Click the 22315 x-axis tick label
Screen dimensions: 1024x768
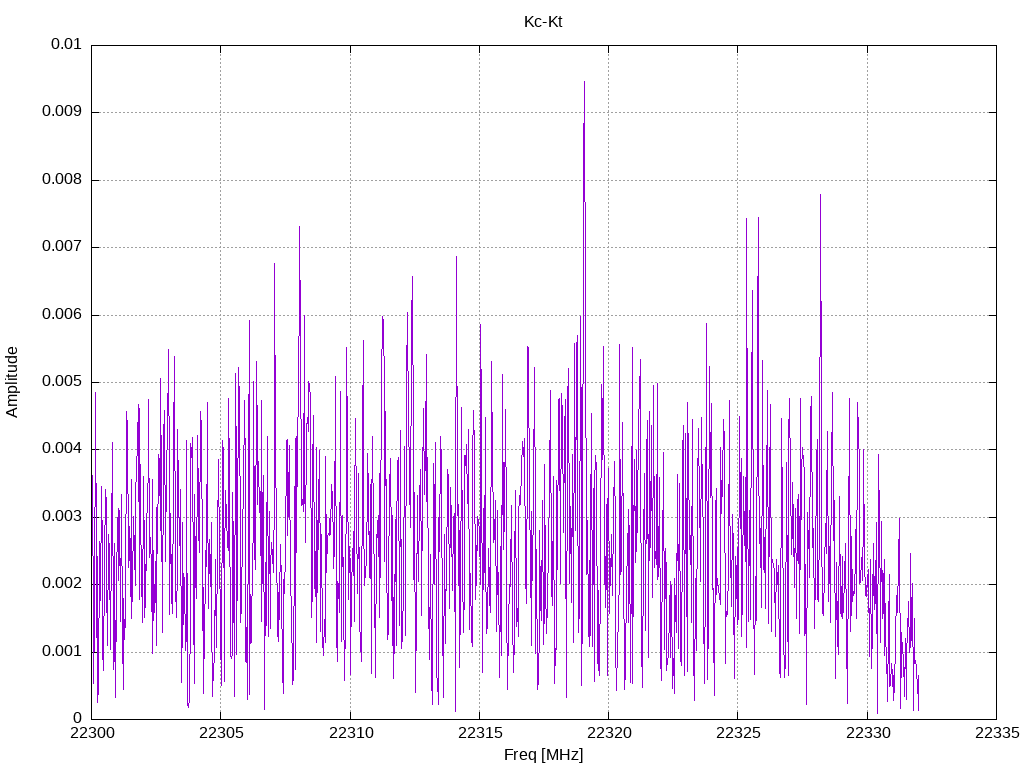pos(480,733)
